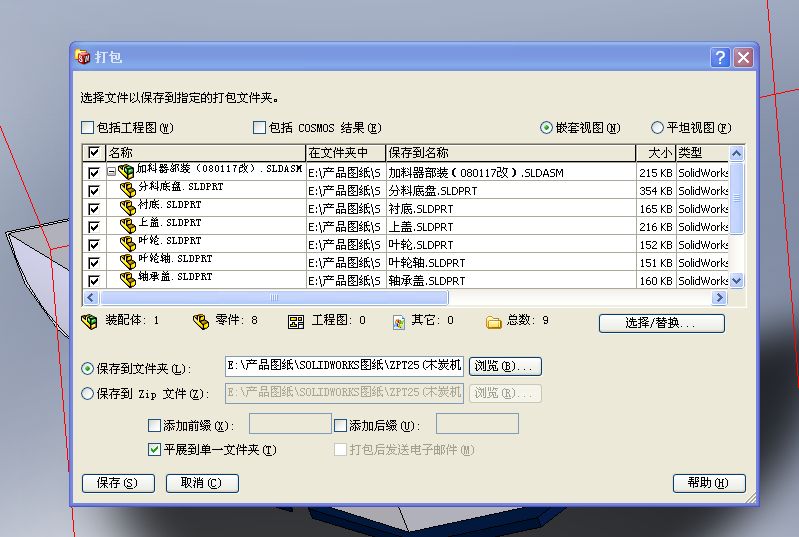The width and height of the screenshot is (799, 537).
Task: Uncheck the 加料器部装 assembly row checkbox
Action: 94,173
